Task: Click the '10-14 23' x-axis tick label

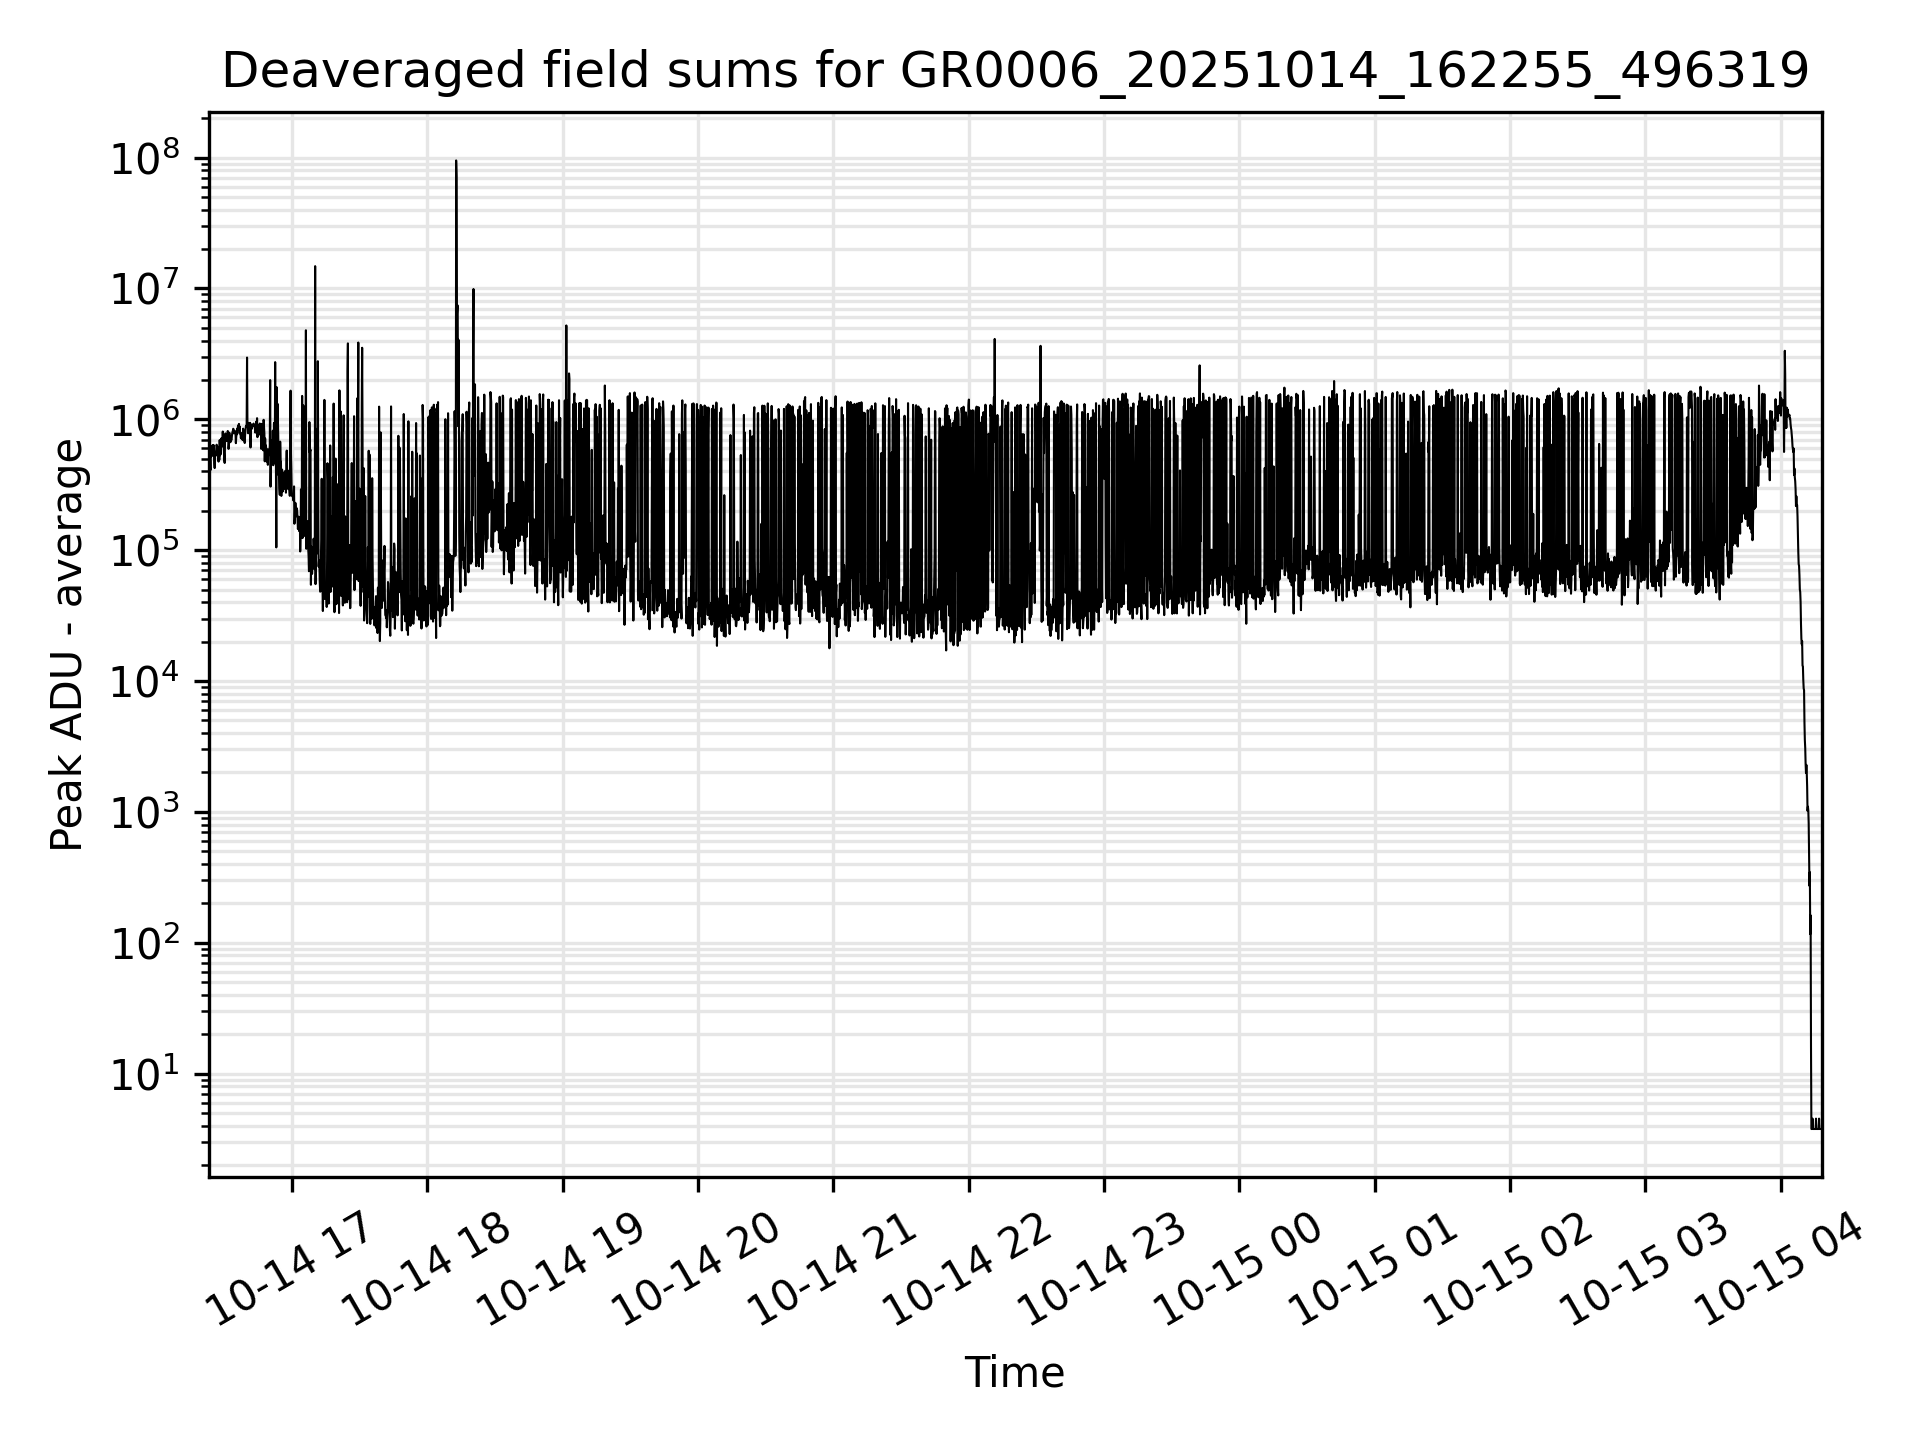Action: click(1103, 1270)
